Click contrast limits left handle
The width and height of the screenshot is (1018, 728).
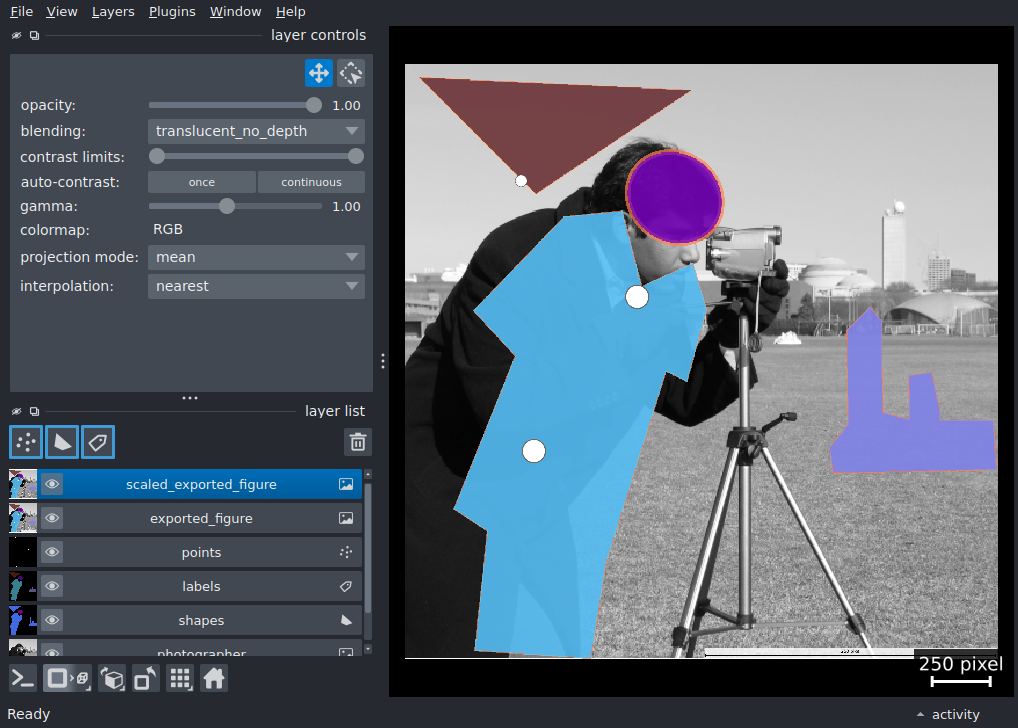[x=156, y=157]
